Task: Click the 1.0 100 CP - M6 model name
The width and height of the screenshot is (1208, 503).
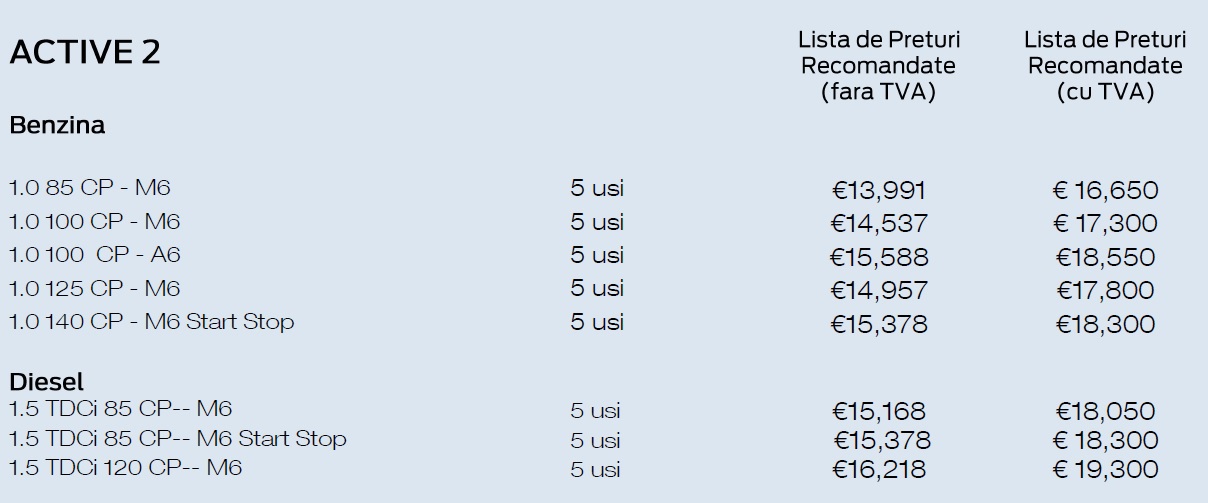Action: point(94,221)
